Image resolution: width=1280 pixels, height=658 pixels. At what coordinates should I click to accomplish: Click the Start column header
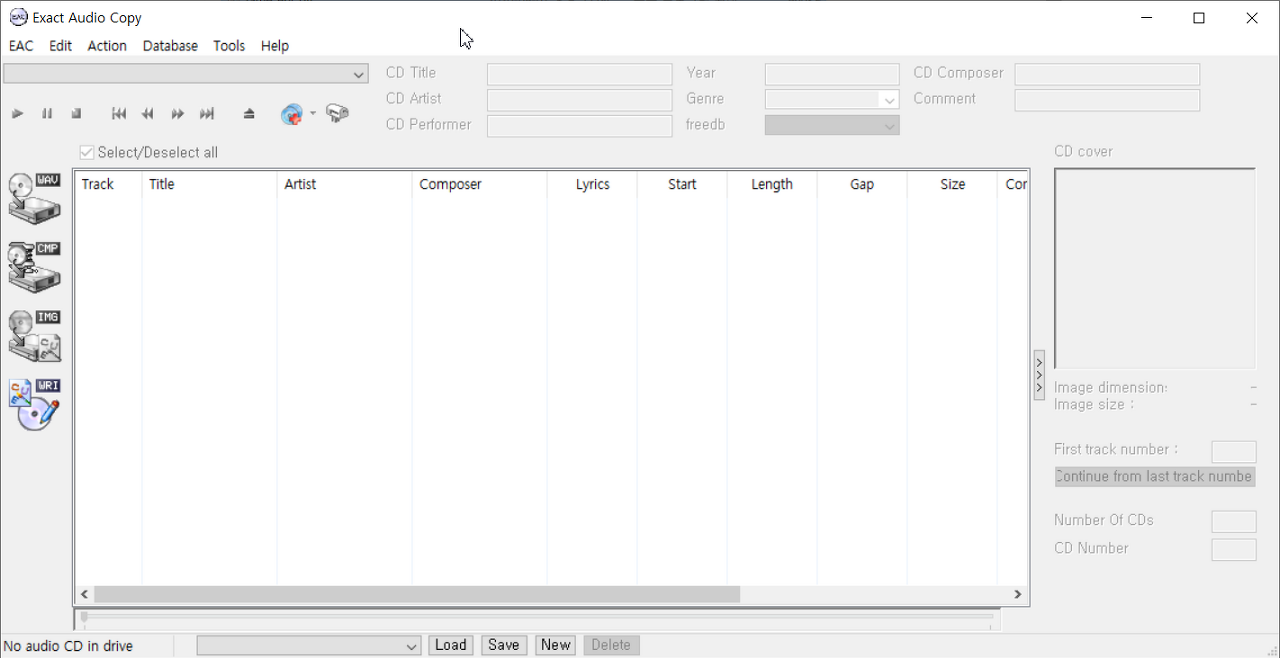click(682, 184)
